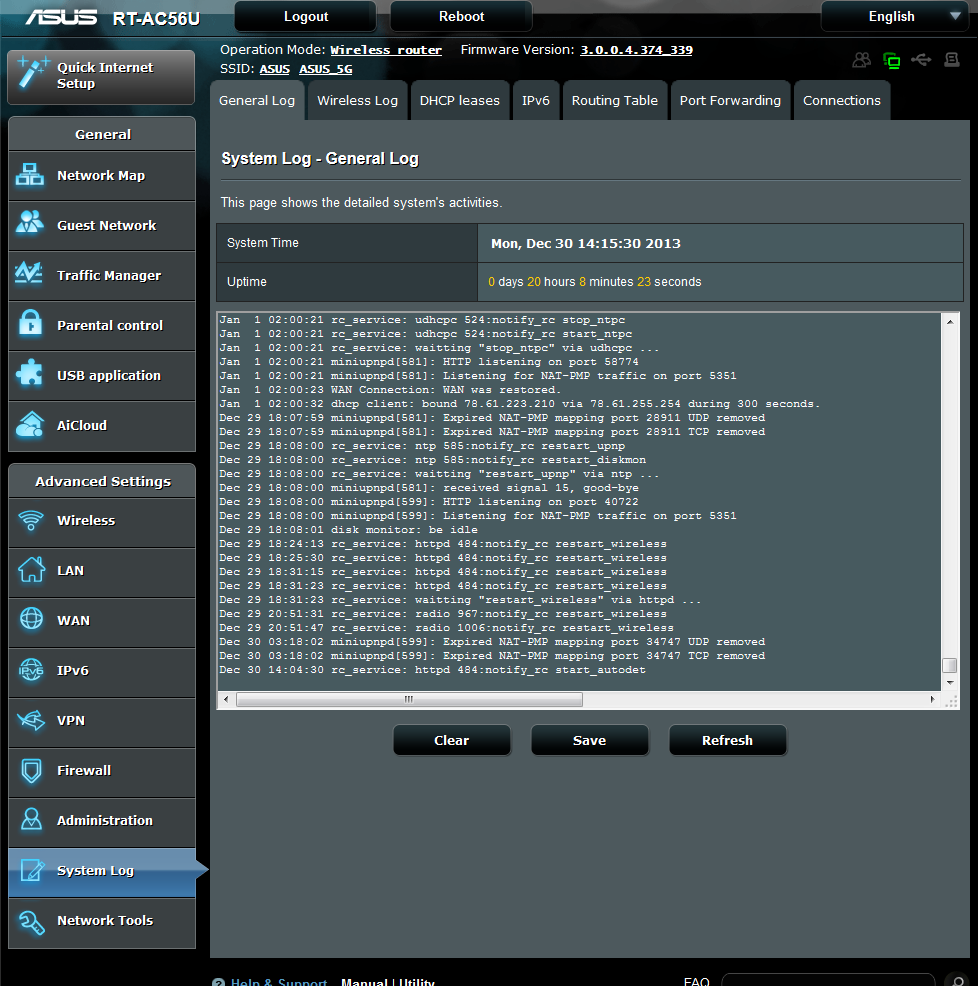Click the ASUS_5G SSID link
The height and width of the screenshot is (986, 978).
(x=326, y=69)
